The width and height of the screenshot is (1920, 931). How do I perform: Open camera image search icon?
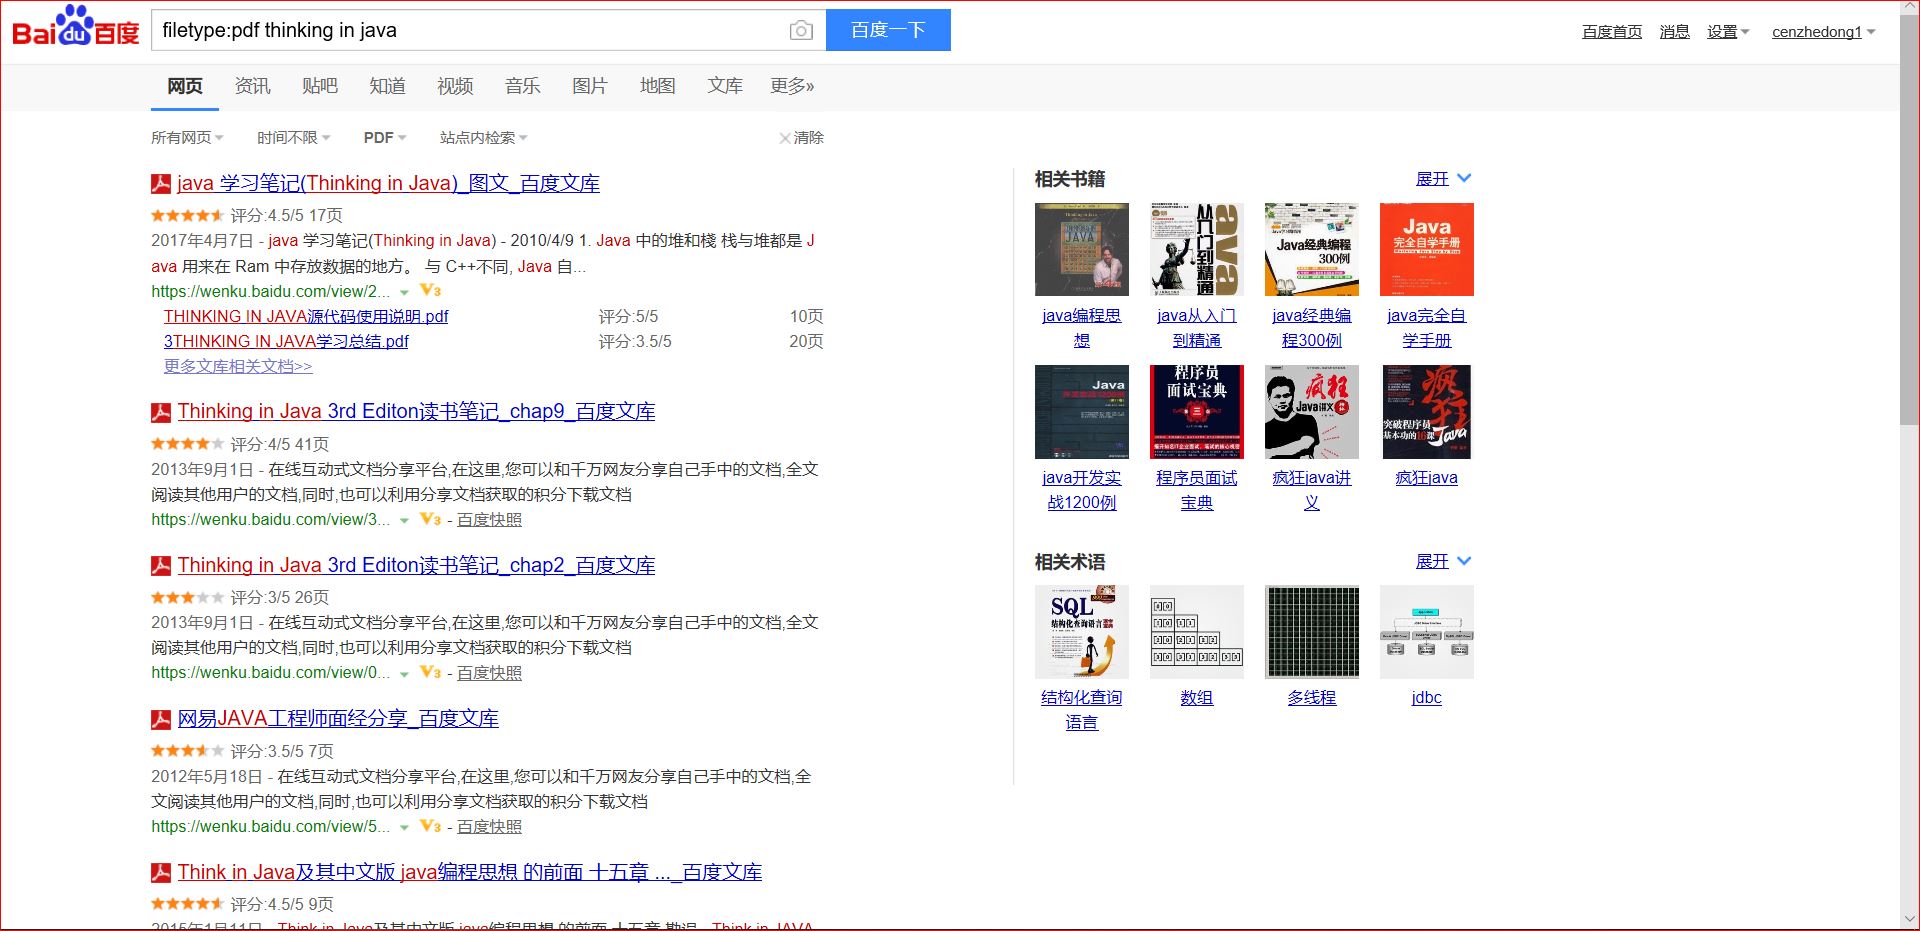tap(801, 31)
